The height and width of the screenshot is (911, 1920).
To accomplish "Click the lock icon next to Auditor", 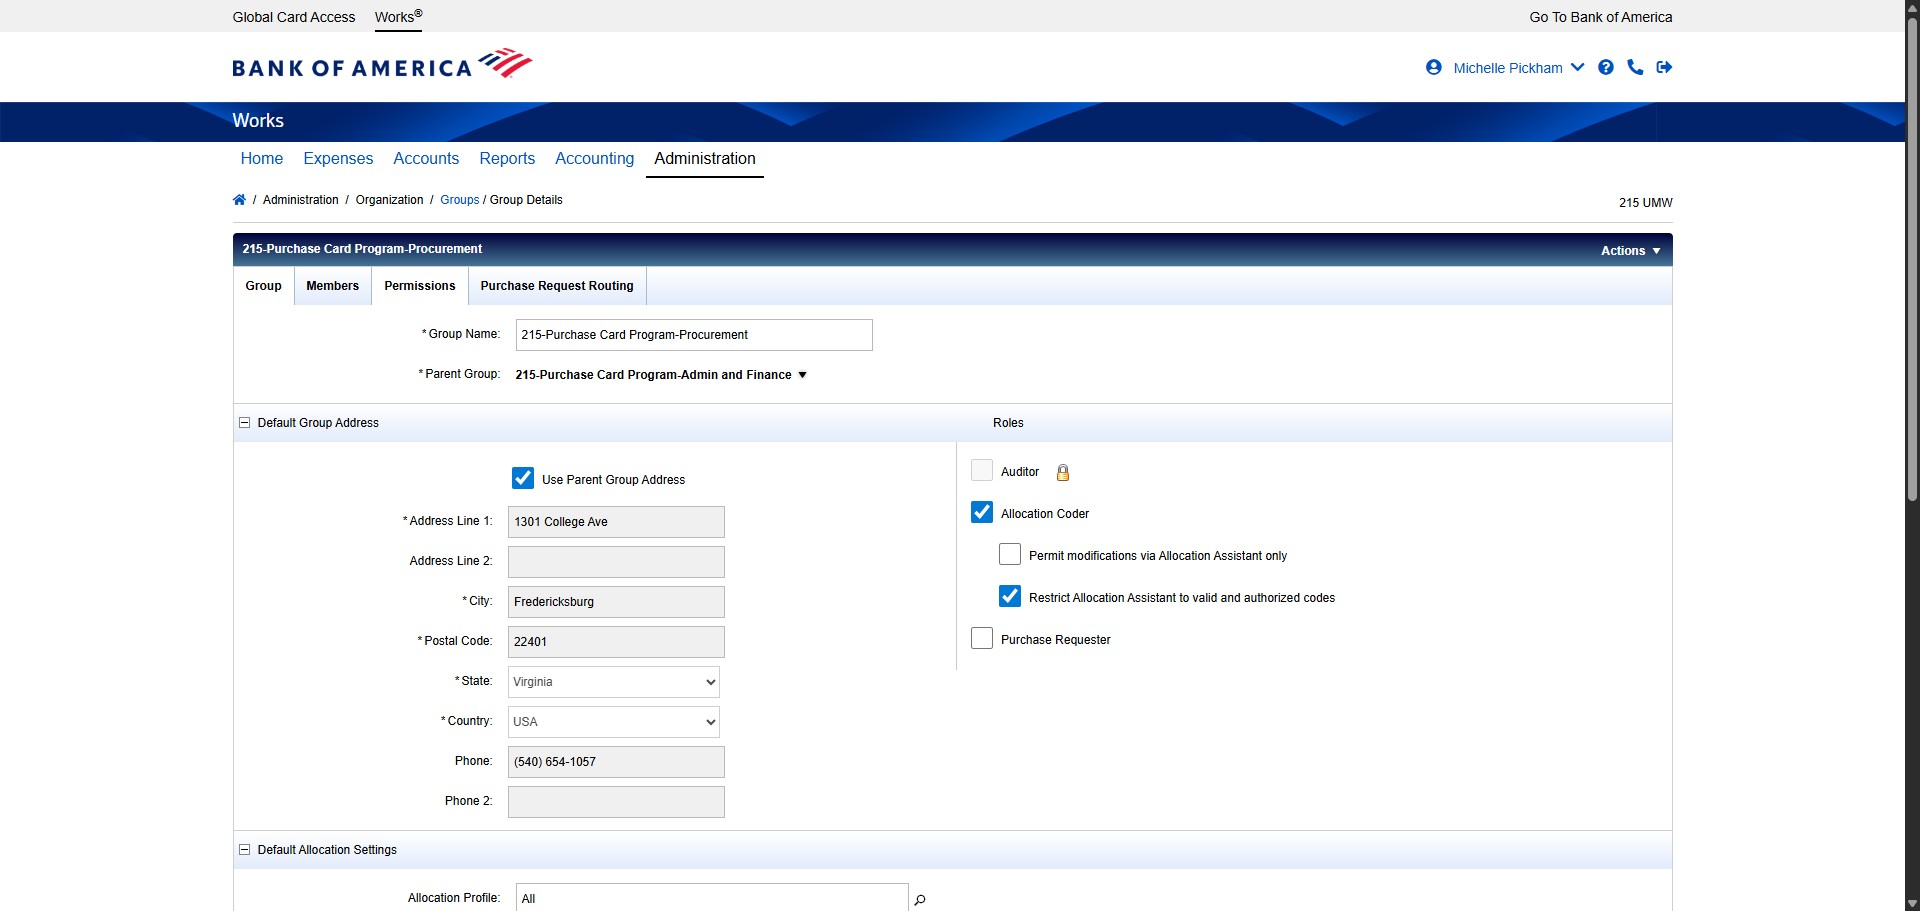I will tap(1062, 472).
